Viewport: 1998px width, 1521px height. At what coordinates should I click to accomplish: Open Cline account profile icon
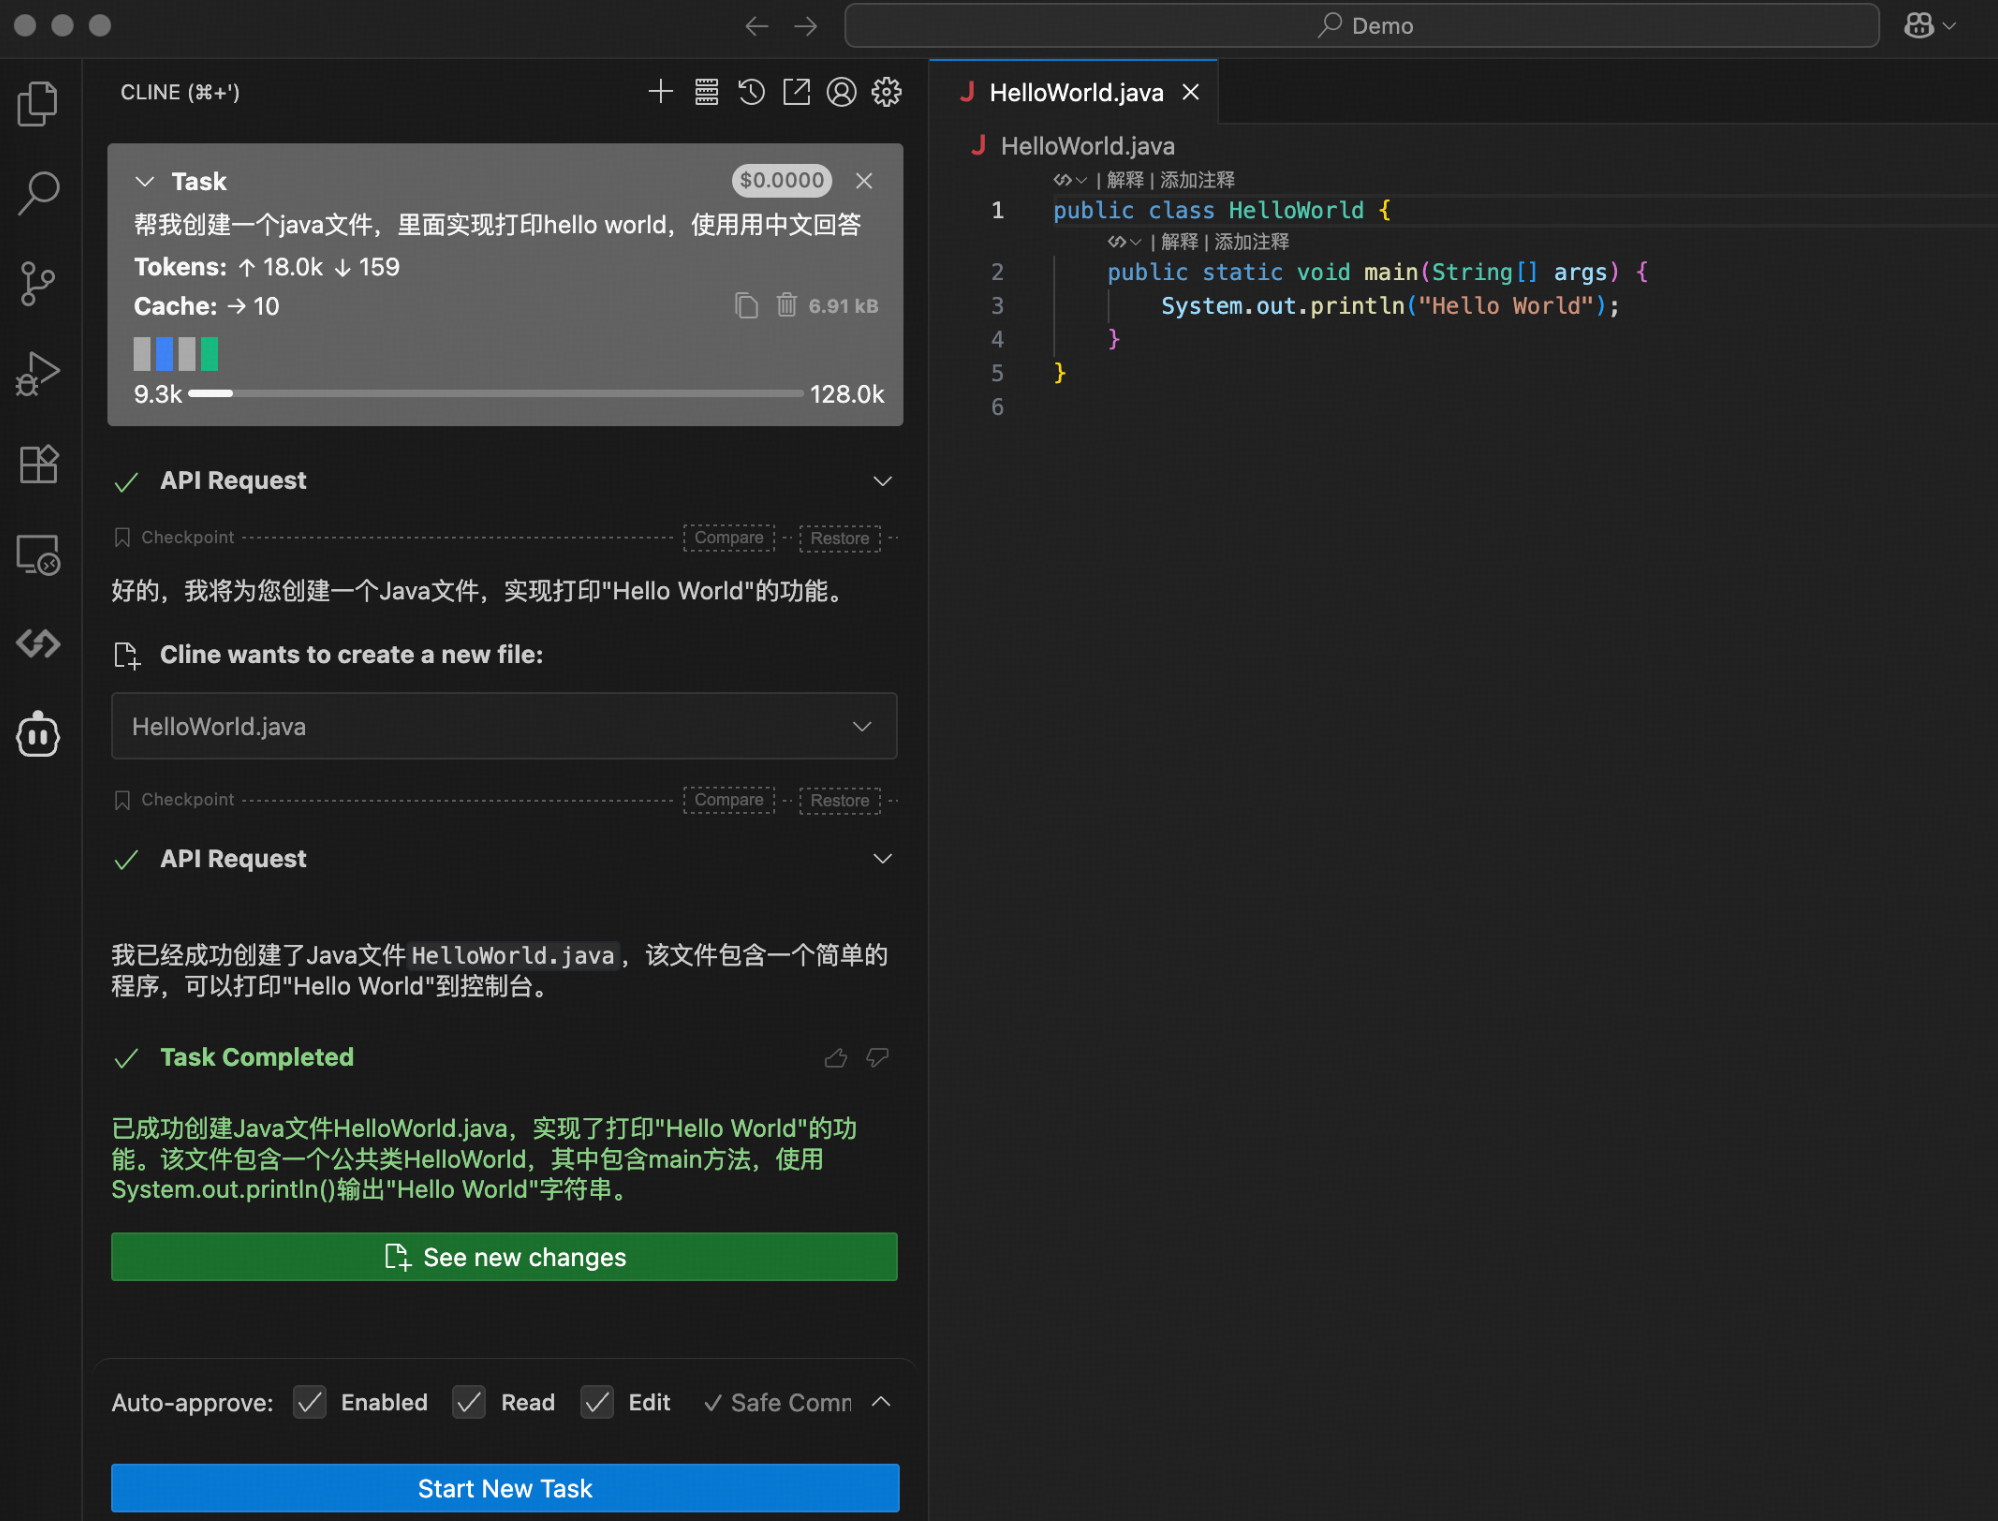click(841, 92)
